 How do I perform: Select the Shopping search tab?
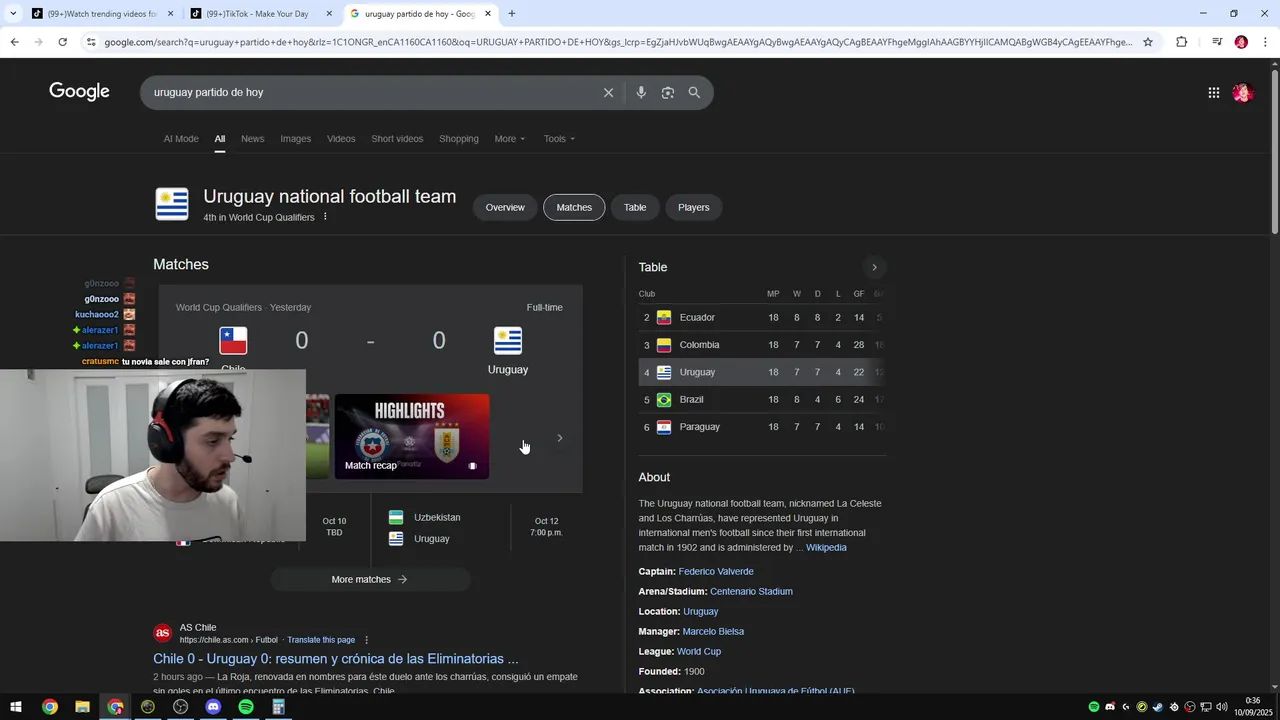click(459, 139)
